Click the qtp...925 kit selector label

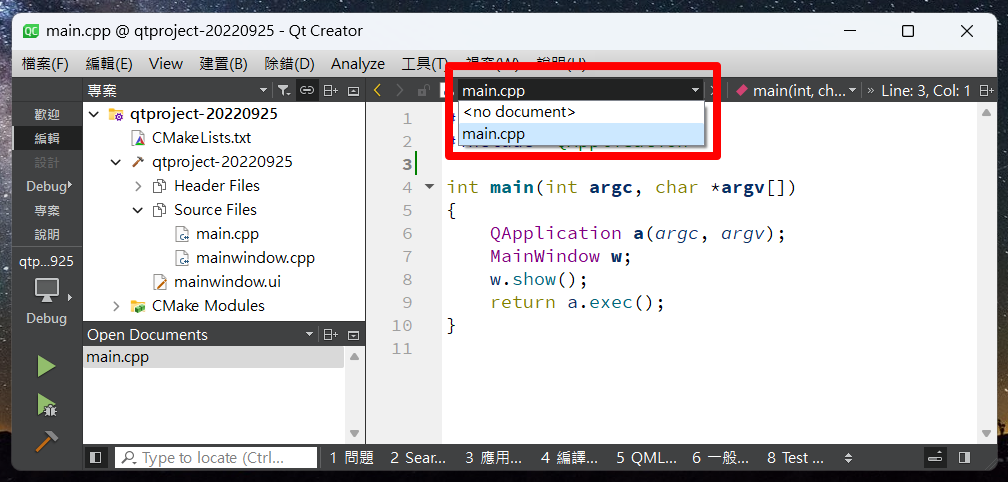pyautogui.click(x=46, y=262)
